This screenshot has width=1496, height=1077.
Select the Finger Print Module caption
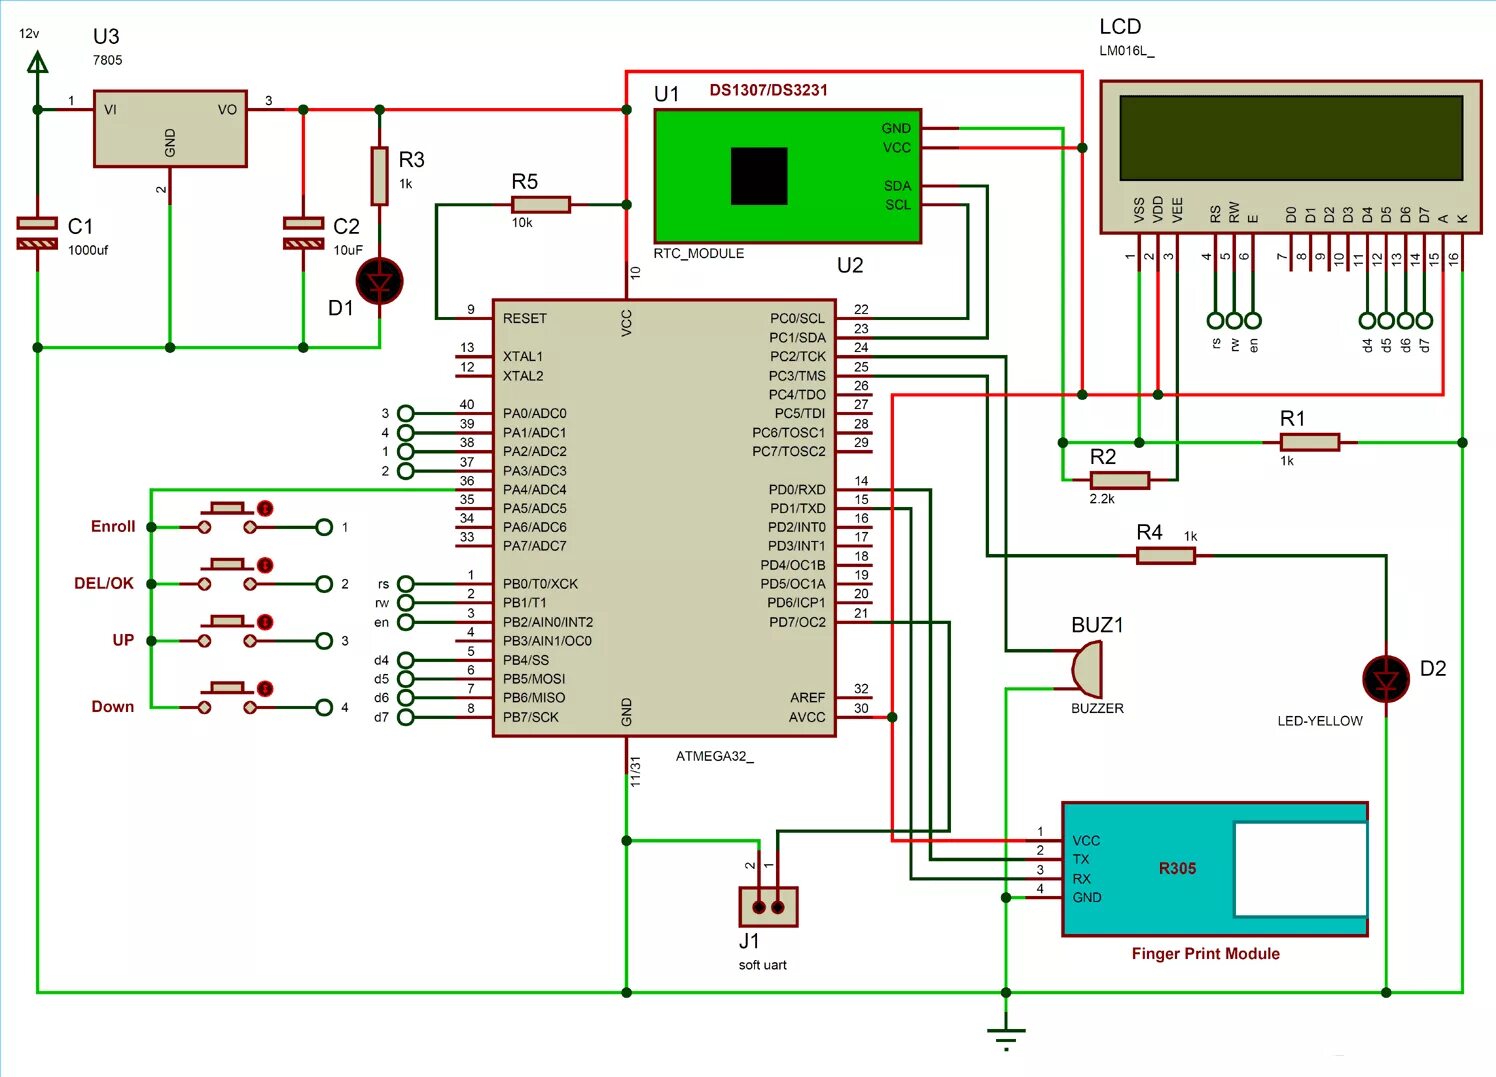tap(1205, 954)
